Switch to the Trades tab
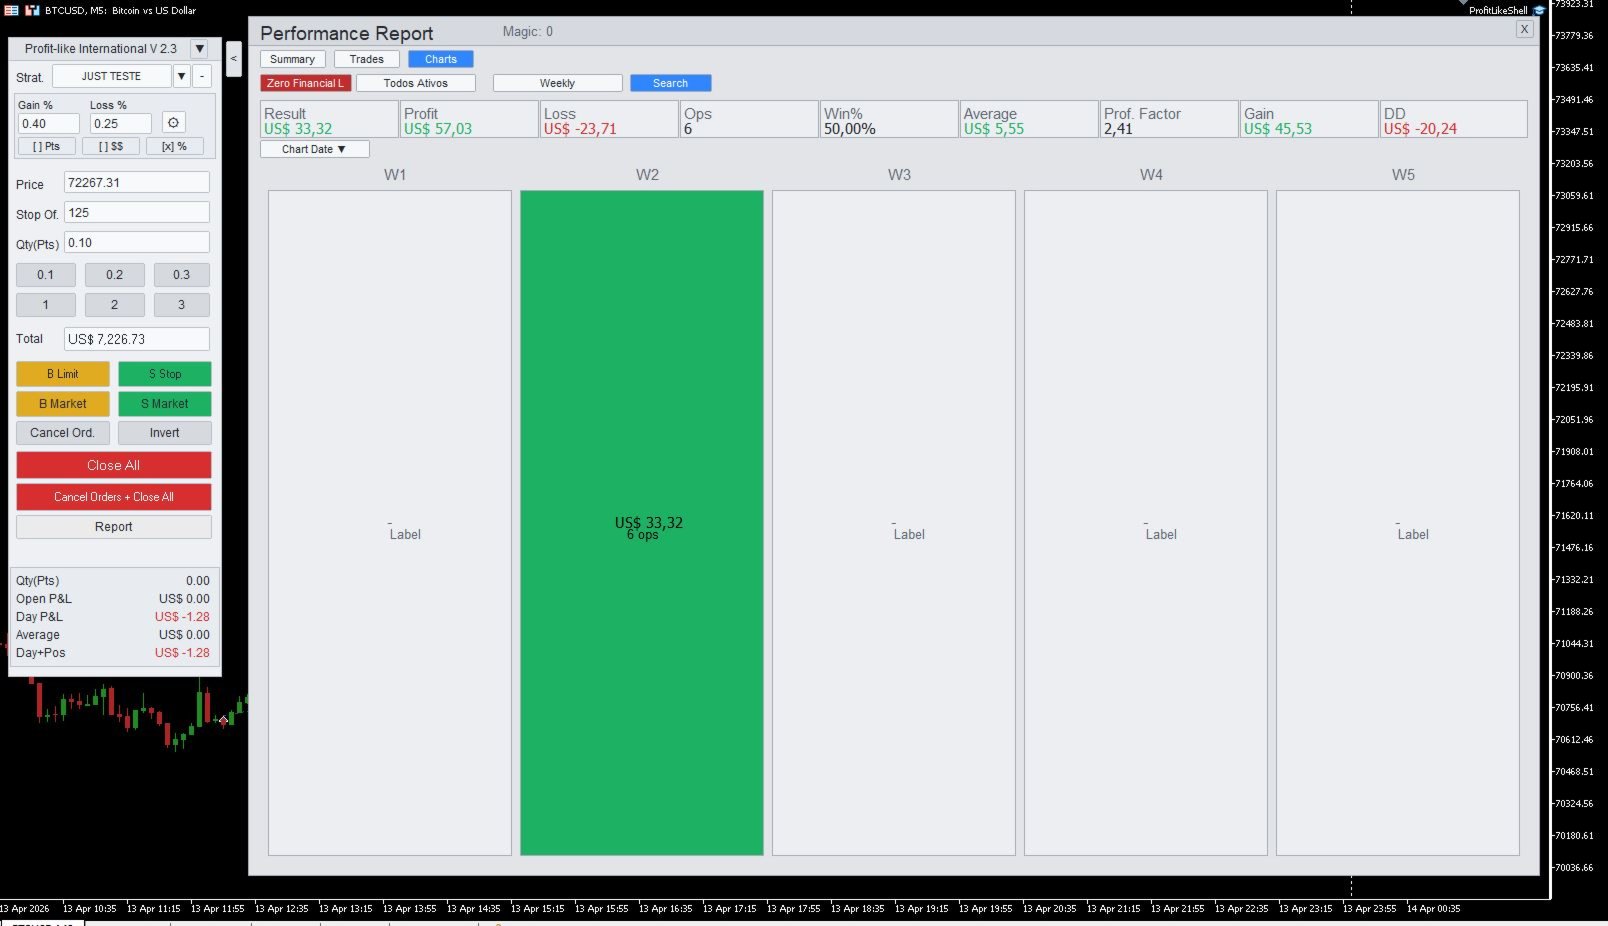 click(x=366, y=59)
